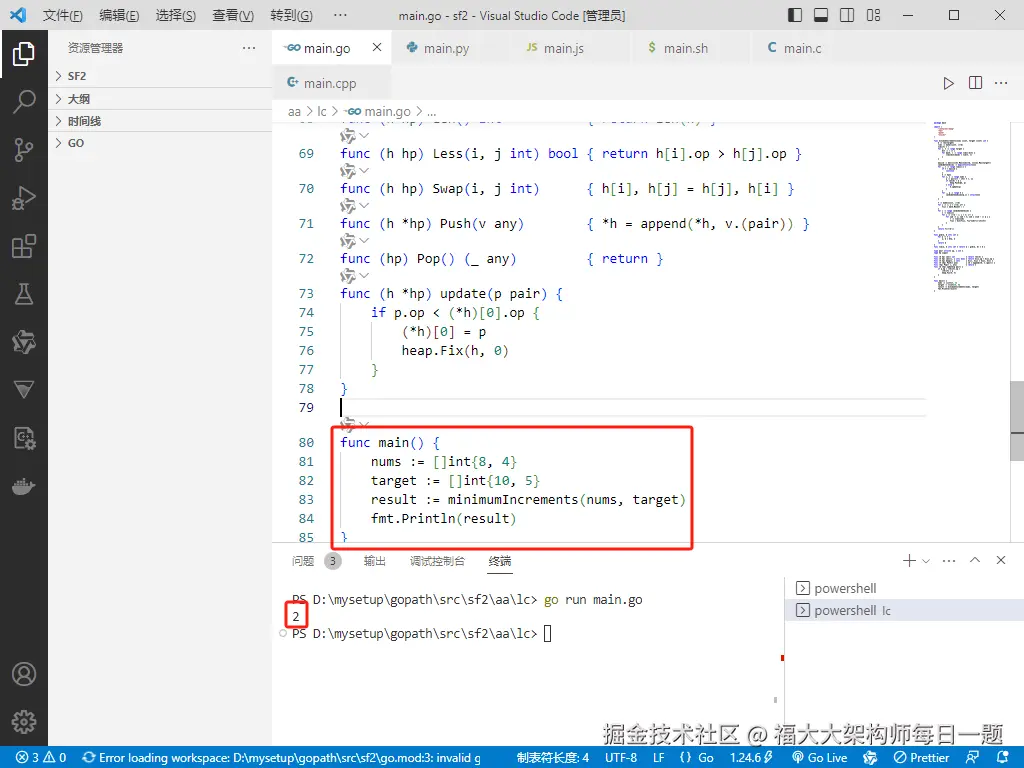Change LF end of line sequence
Viewport: 1024px width, 768px height.
pyautogui.click(x=658, y=758)
